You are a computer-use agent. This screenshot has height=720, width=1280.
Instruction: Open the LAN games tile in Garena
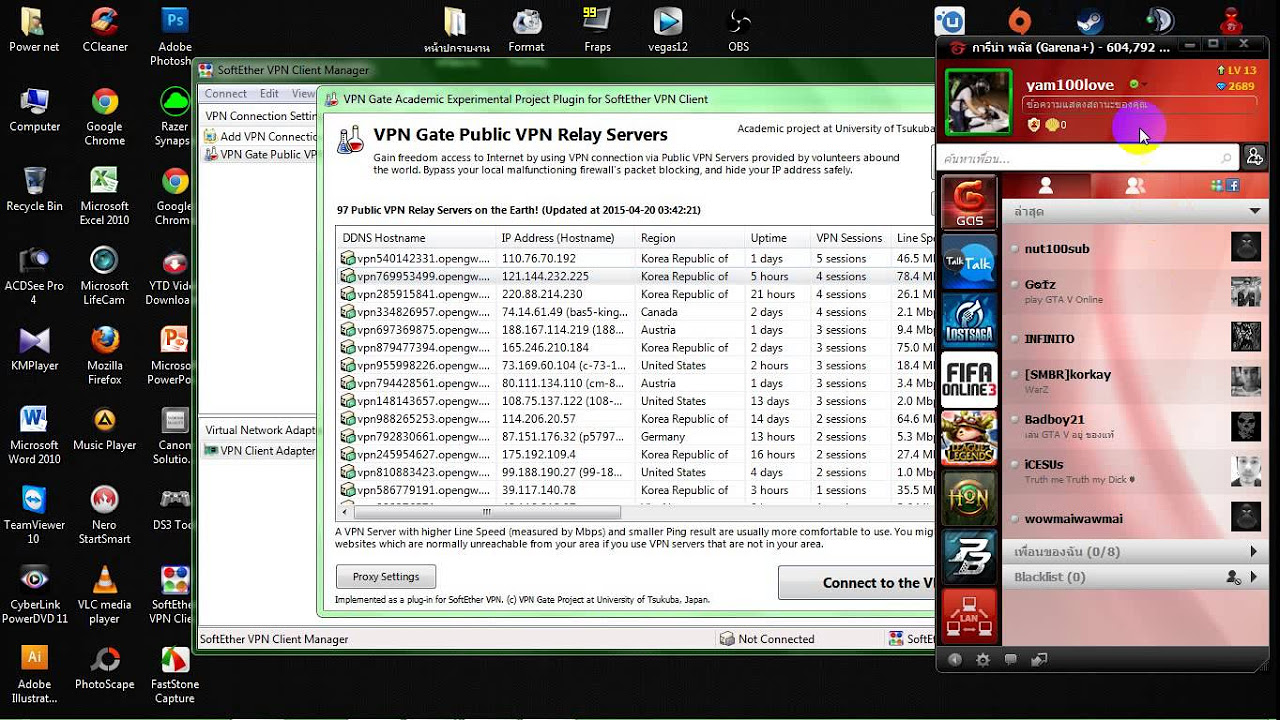(x=969, y=615)
